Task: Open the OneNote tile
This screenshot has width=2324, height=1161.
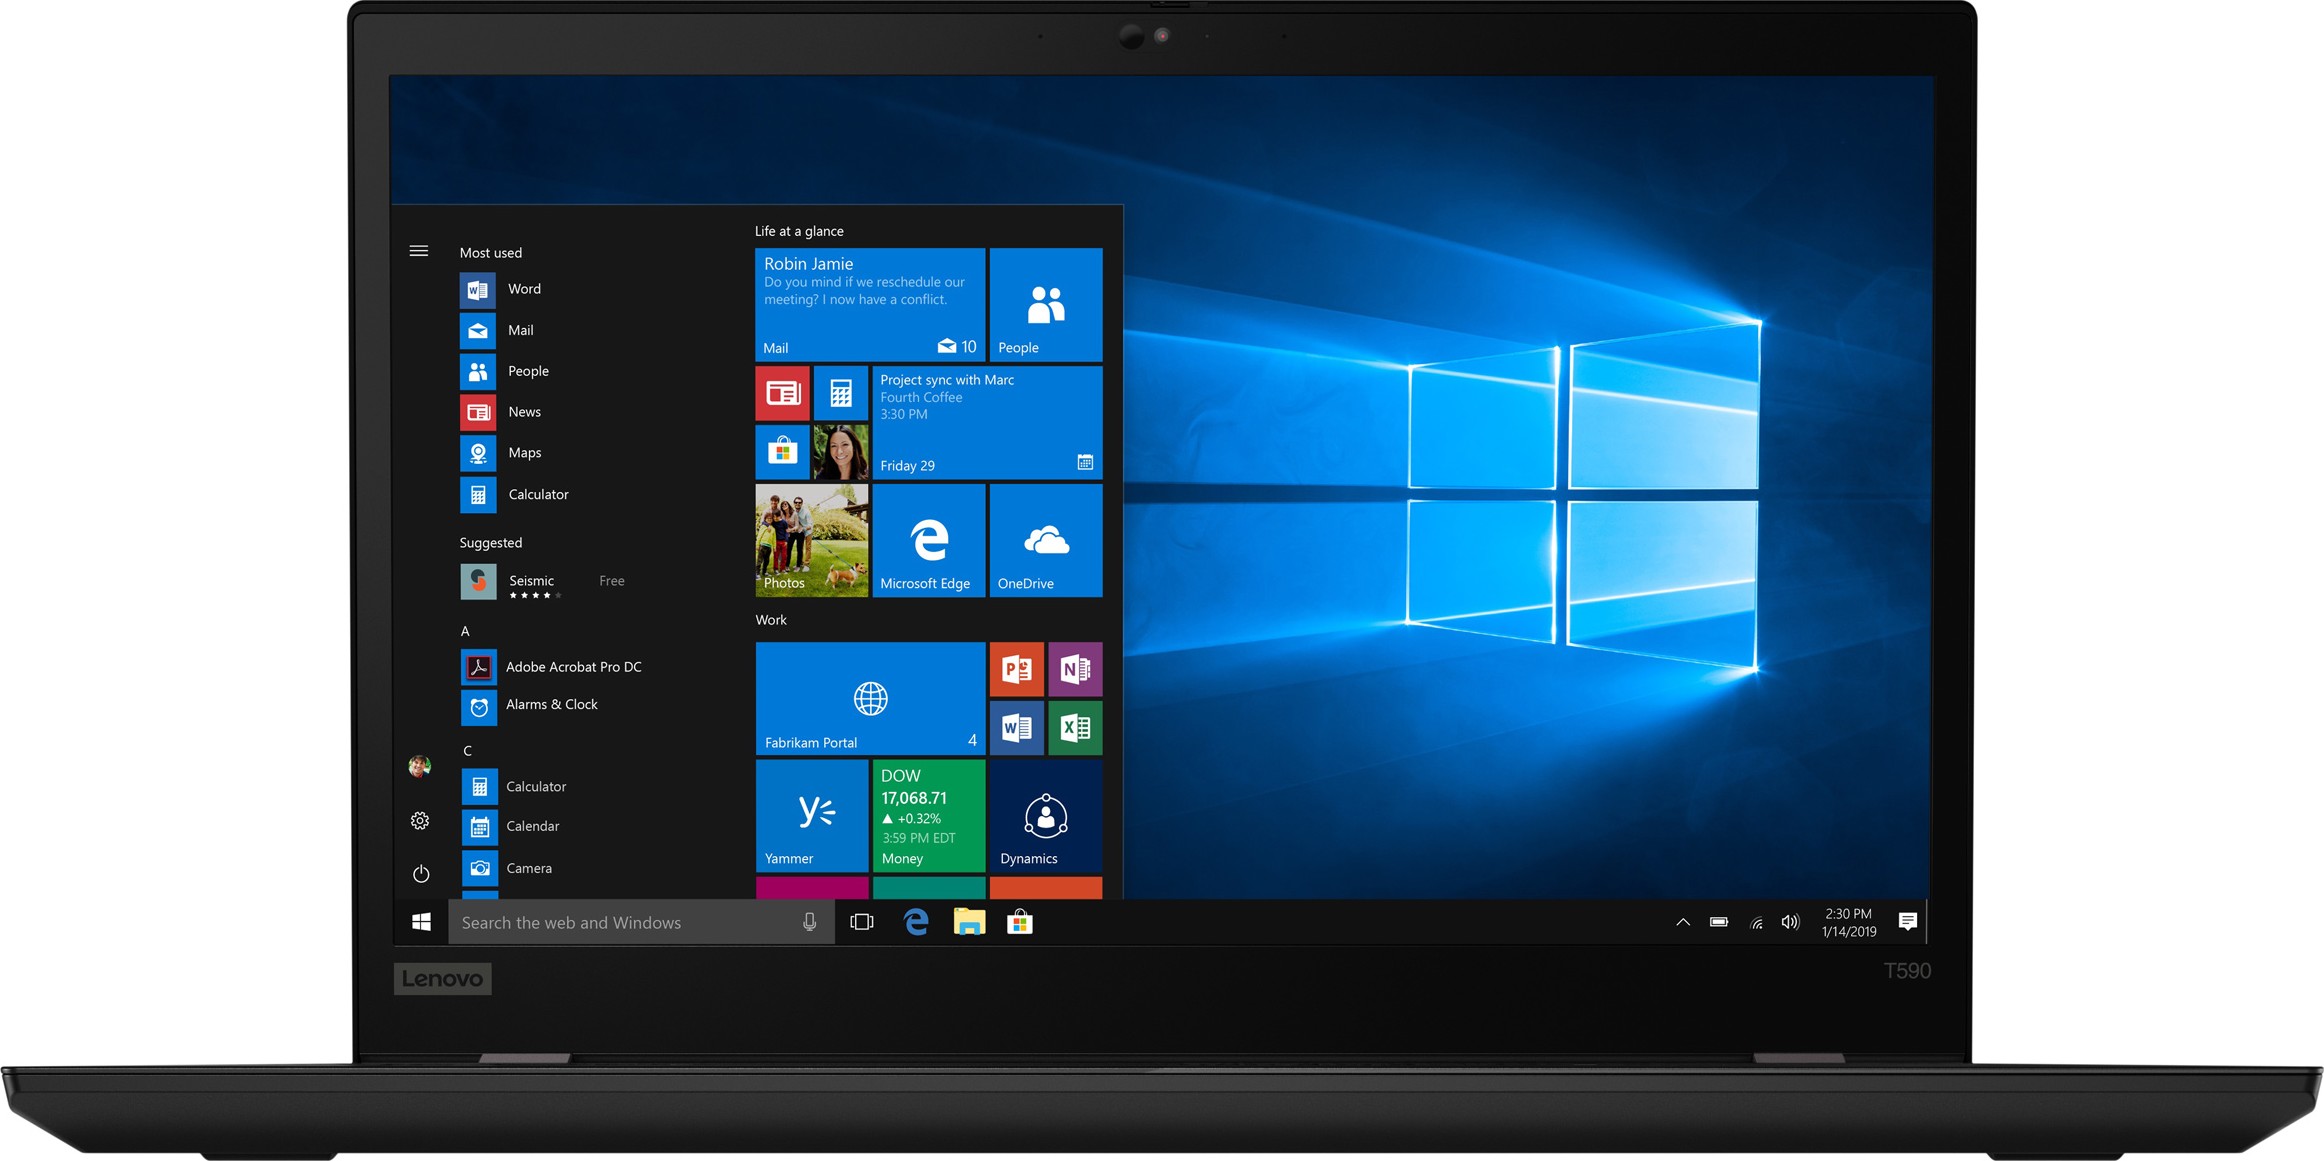Action: 1075,668
